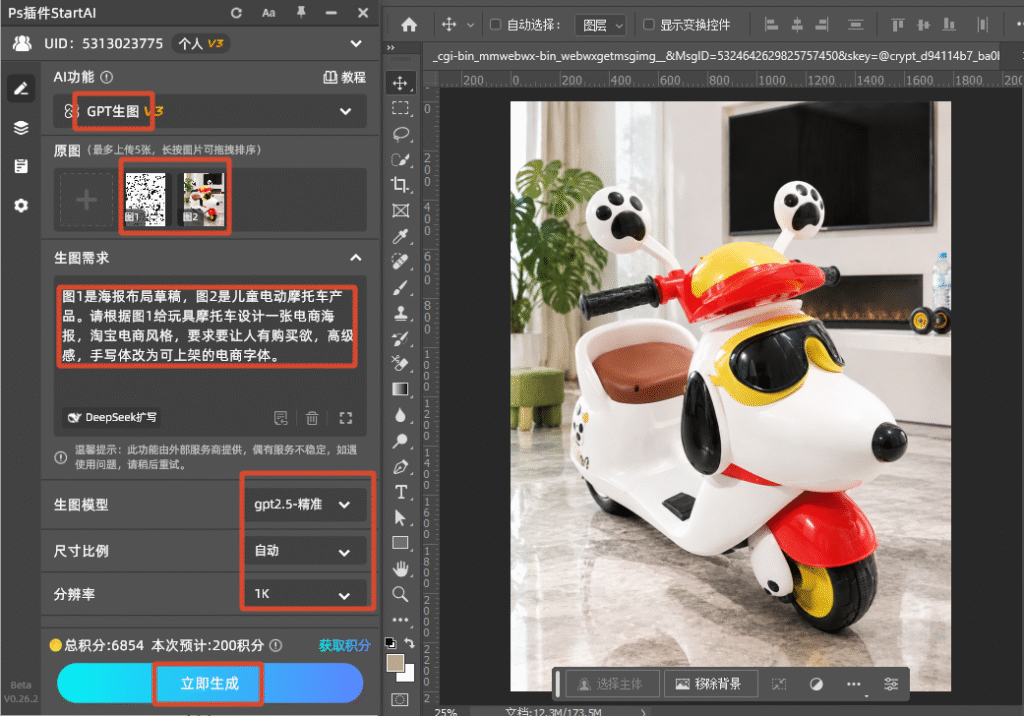Click the 移除背景 button
This screenshot has height=716, width=1024.
pyautogui.click(x=711, y=684)
